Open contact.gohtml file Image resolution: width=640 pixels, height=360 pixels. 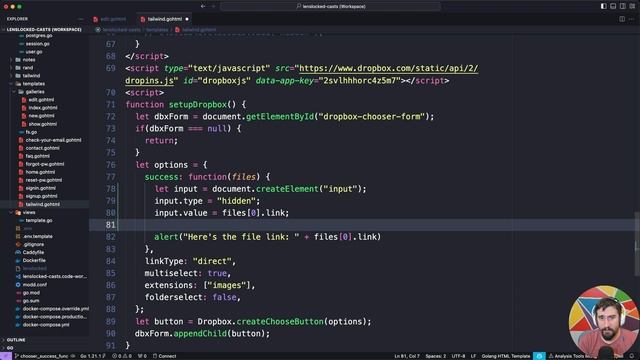[x=42, y=148]
